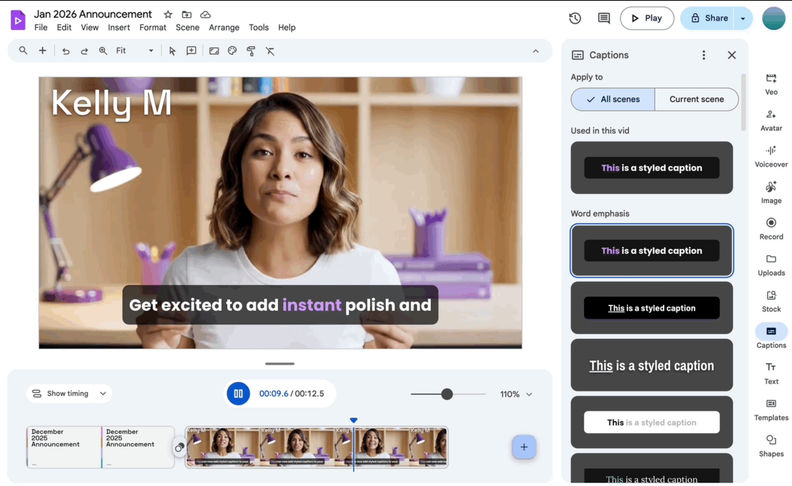Click the clear formatting icon
792x486 pixels.
(270, 51)
